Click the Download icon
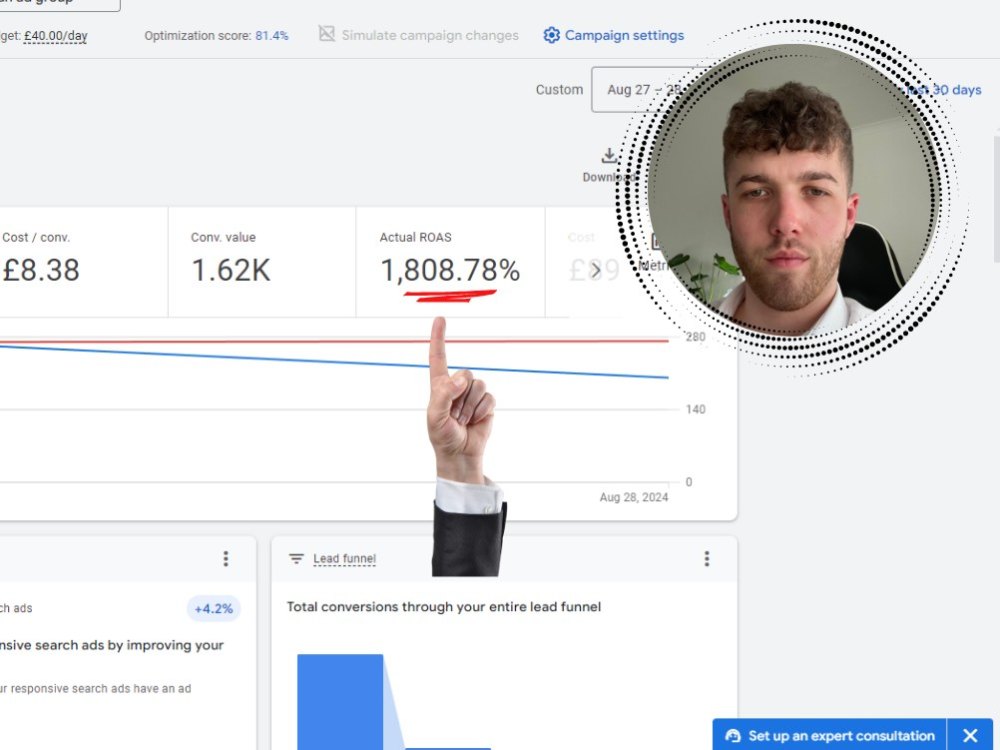Viewport: 1000px width, 750px height. pyautogui.click(x=609, y=156)
